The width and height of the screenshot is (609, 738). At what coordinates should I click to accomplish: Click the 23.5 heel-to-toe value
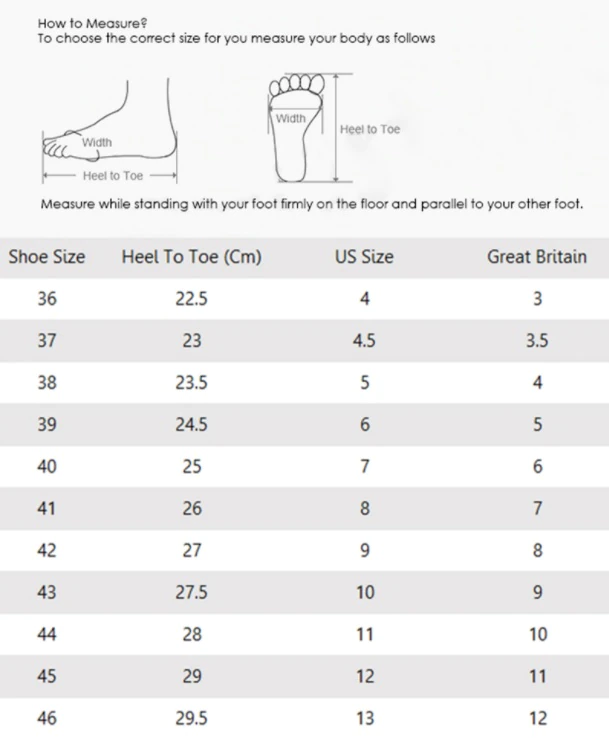pos(192,383)
